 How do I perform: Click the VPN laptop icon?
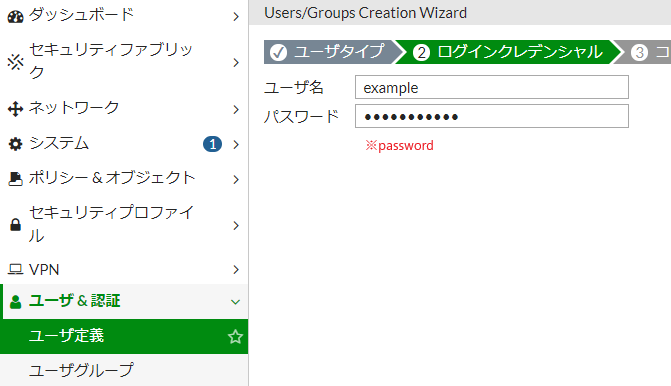15,269
